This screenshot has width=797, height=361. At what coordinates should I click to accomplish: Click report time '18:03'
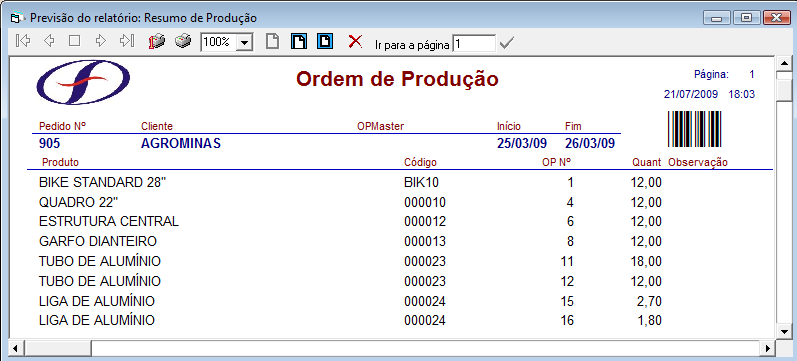click(742, 95)
